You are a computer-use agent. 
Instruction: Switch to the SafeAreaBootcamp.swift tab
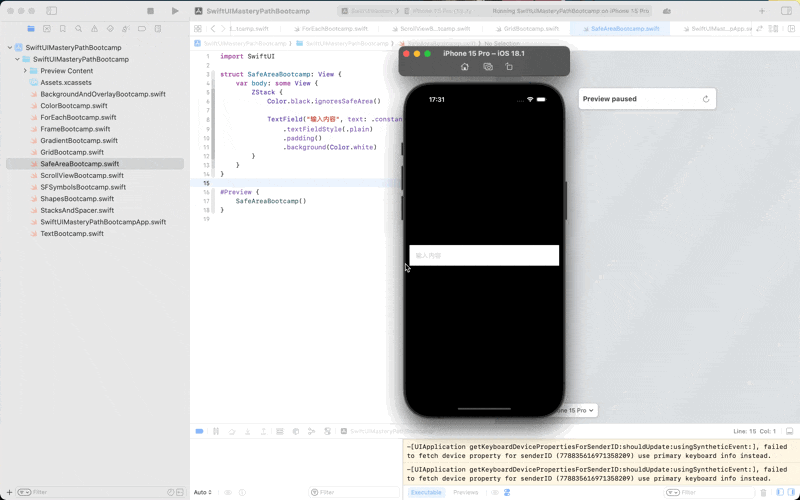[620, 29]
